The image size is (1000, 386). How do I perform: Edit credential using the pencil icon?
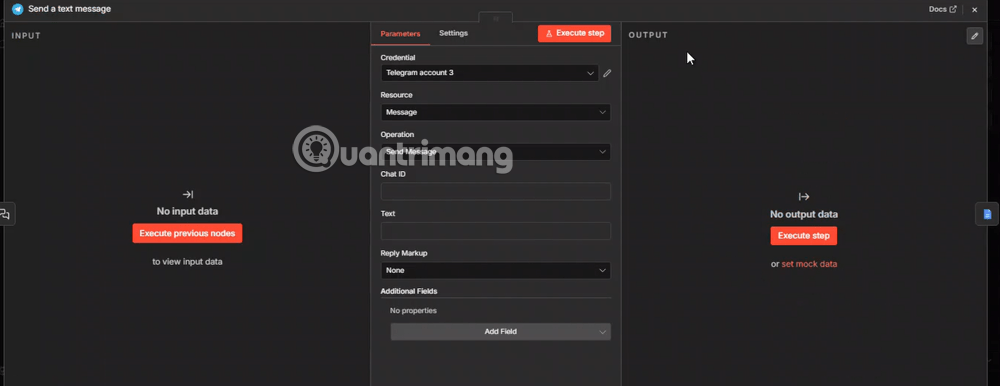pyautogui.click(x=607, y=73)
